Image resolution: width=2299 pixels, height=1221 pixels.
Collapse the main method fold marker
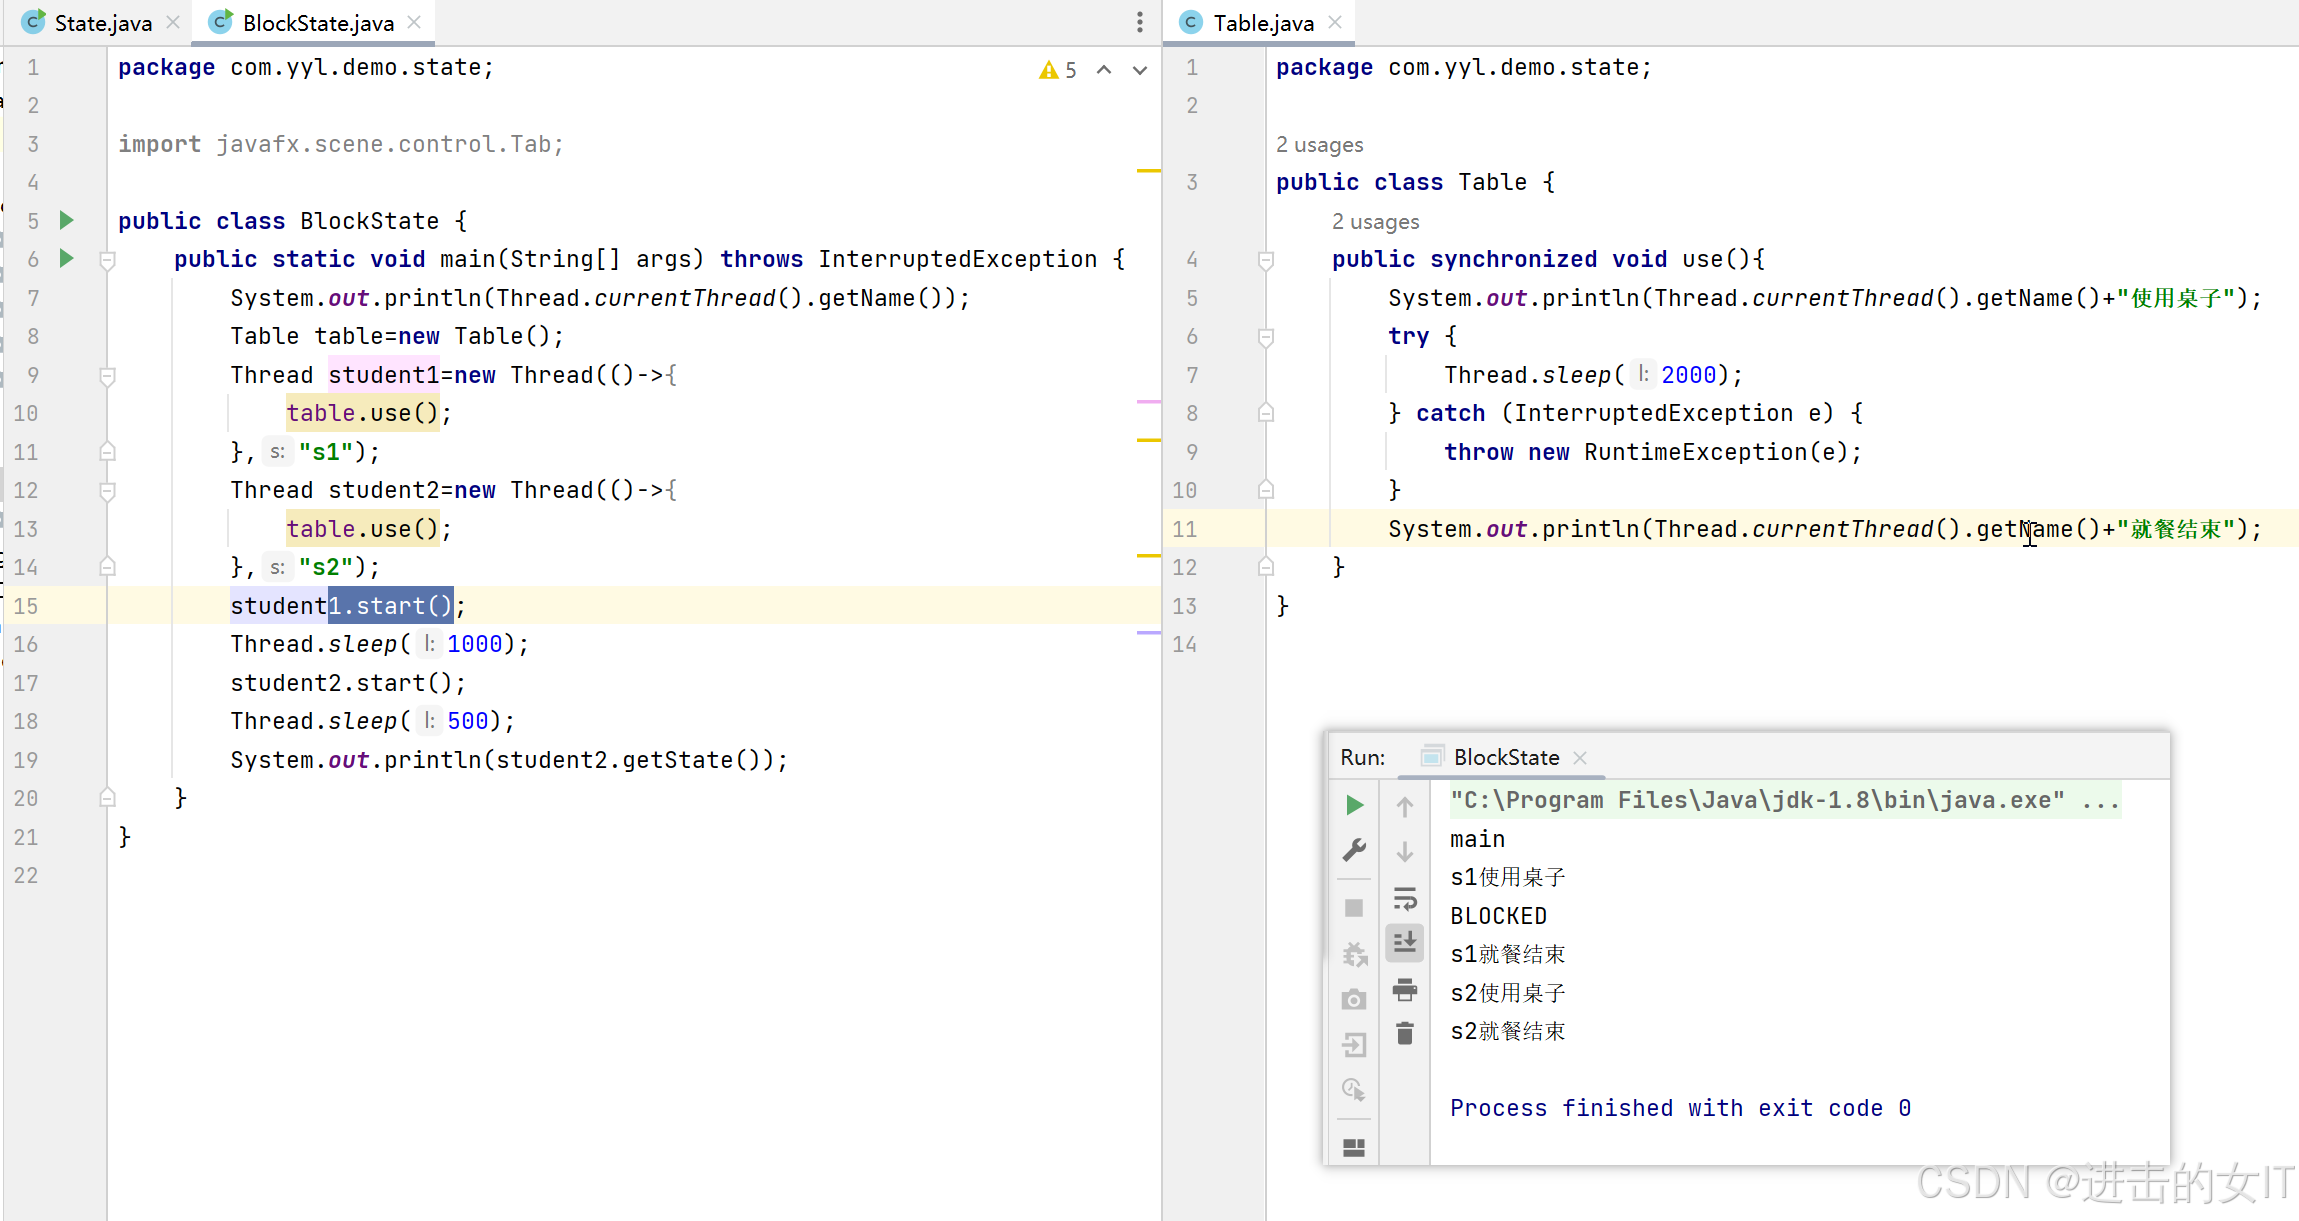(x=108, y=260)
